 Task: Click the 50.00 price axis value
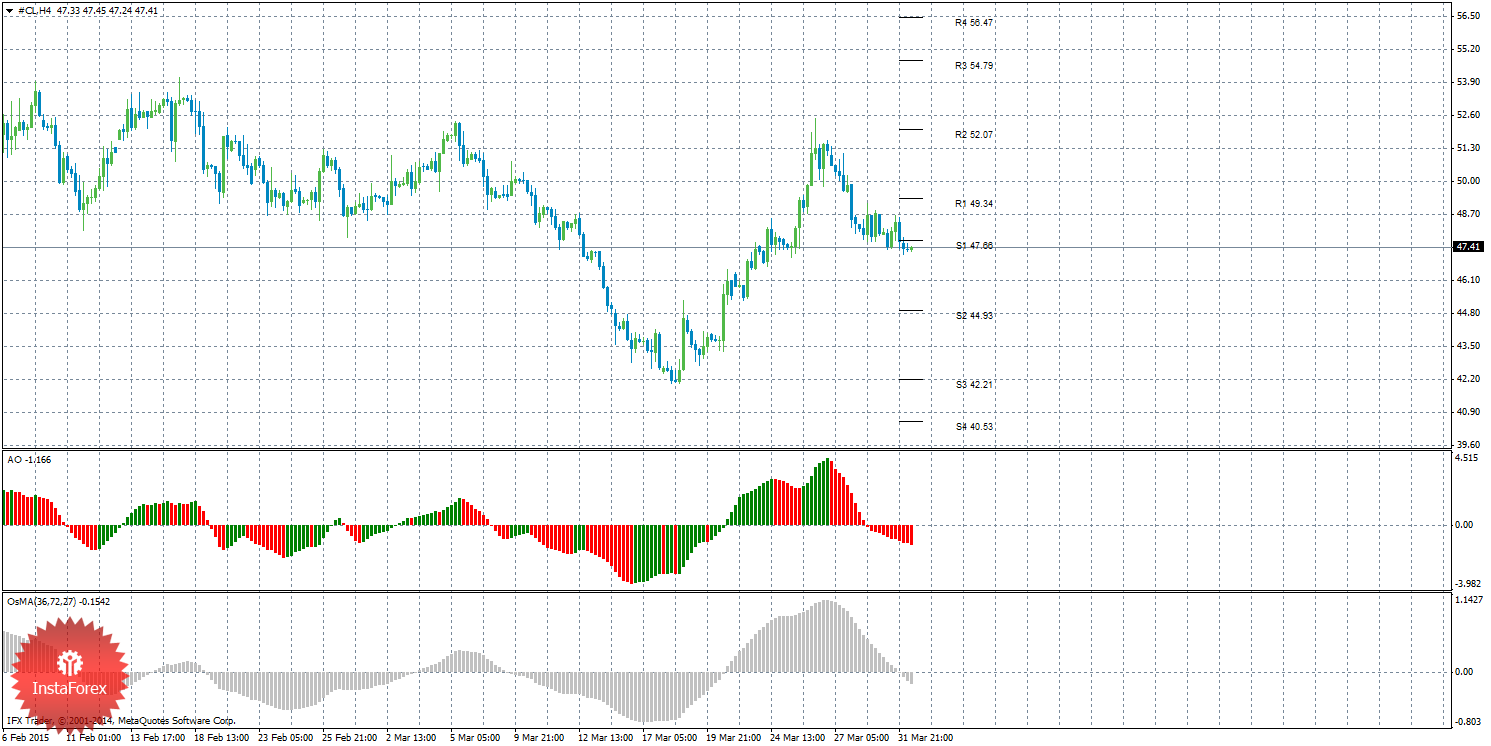1468,181
